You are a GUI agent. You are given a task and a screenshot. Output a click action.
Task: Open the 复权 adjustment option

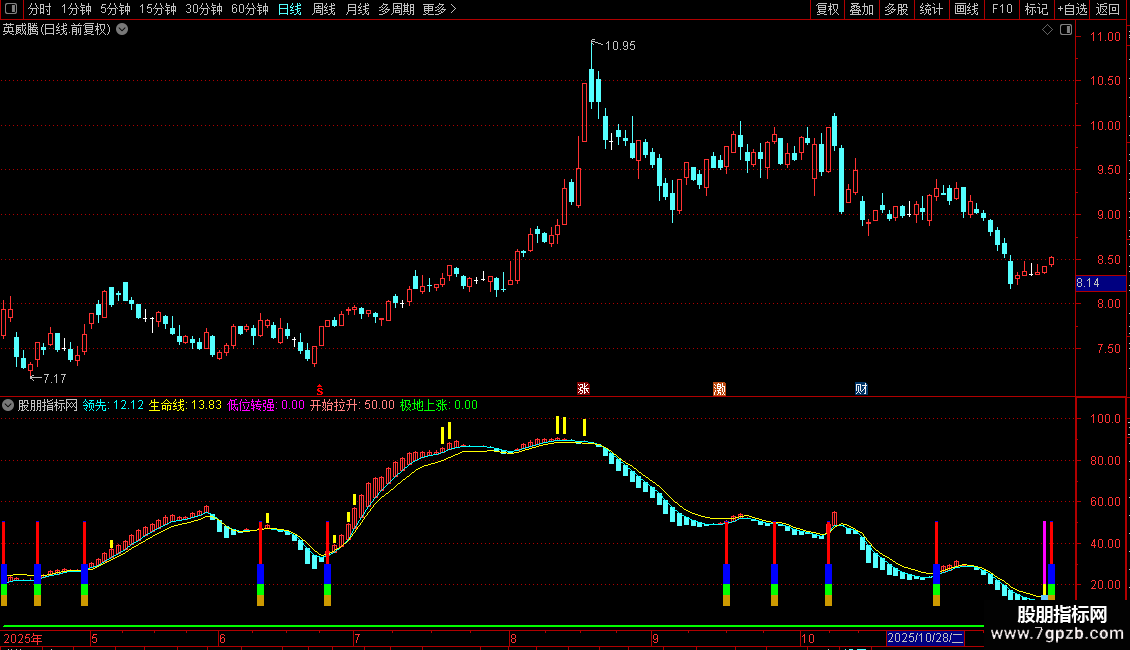(x=827, y=9)
